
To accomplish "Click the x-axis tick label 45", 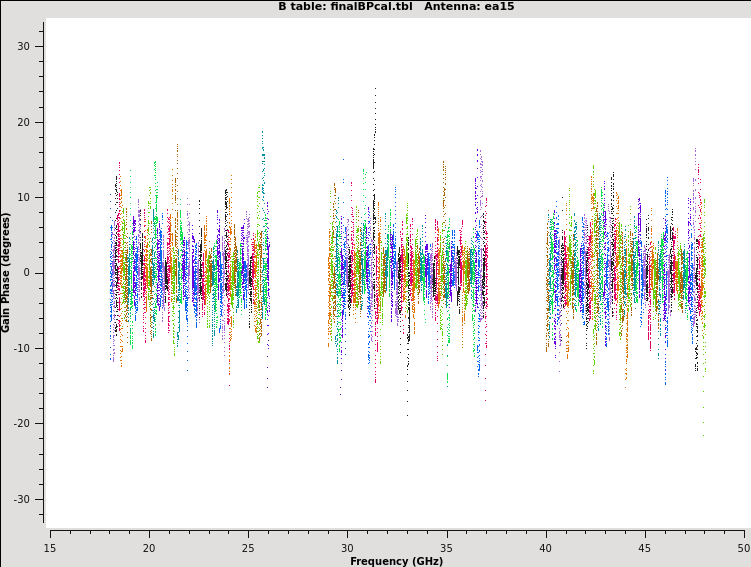I will point(644,547).
